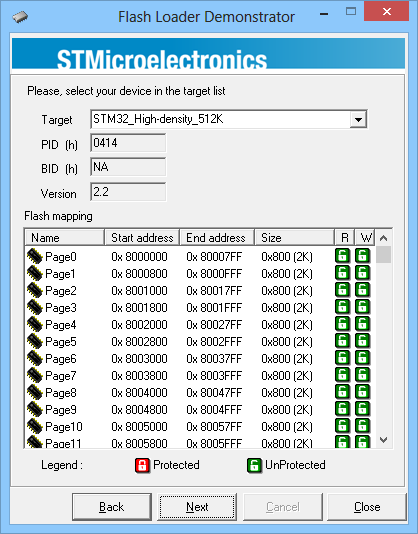Click the STM32_High-density_512K target combo box
The image size is (418, 534).
point(229,119)
